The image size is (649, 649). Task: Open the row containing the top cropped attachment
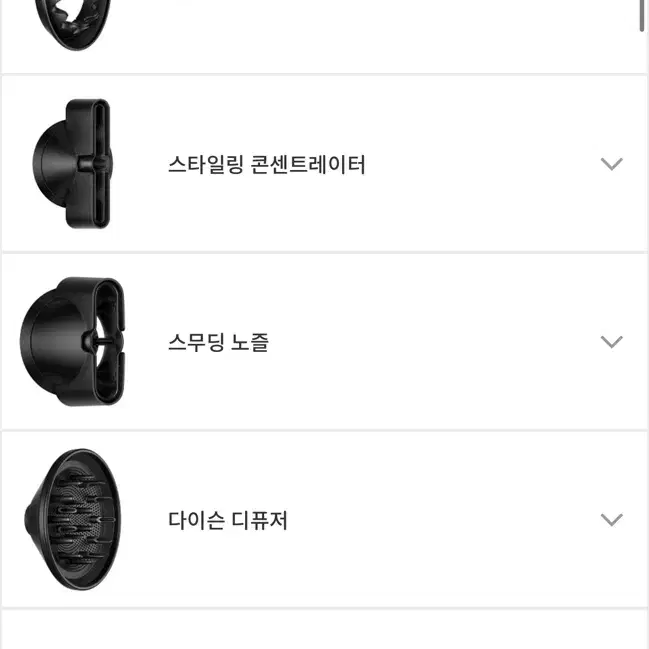click(x=324, y=36)
